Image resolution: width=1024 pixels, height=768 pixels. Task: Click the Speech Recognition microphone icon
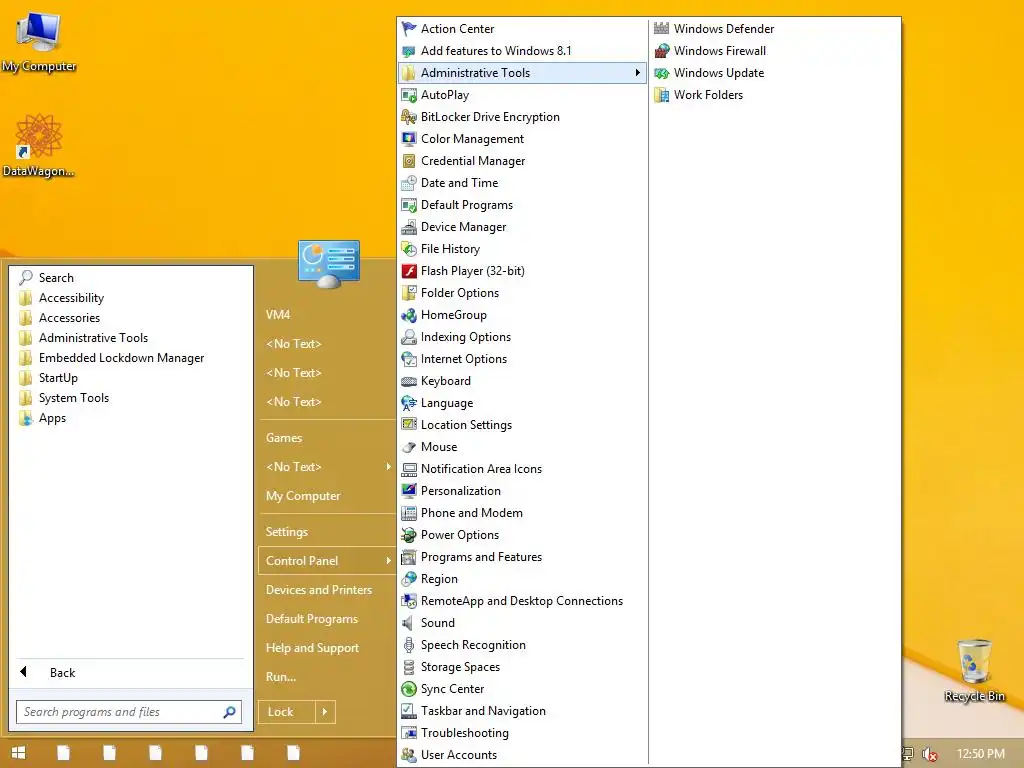tap(409, 645)
